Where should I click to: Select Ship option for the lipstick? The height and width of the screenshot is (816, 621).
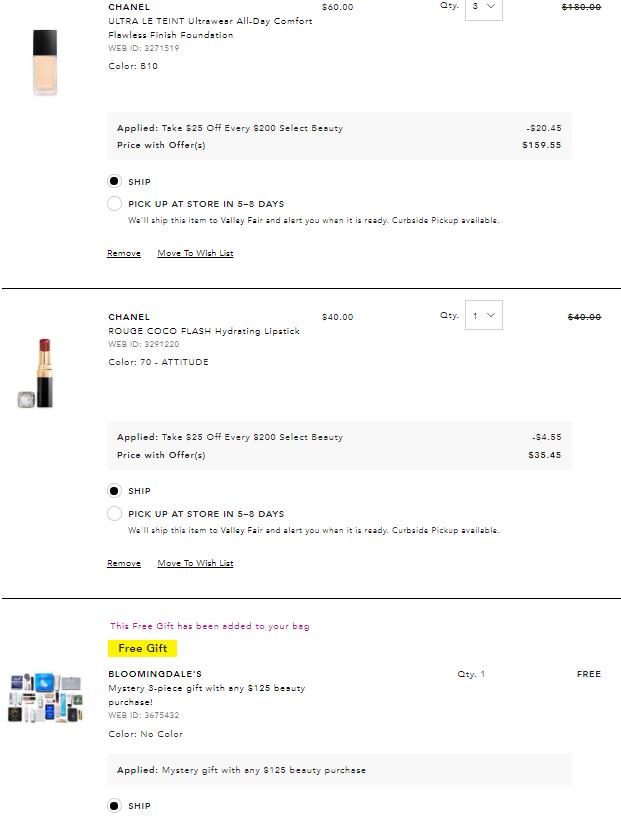114,491
